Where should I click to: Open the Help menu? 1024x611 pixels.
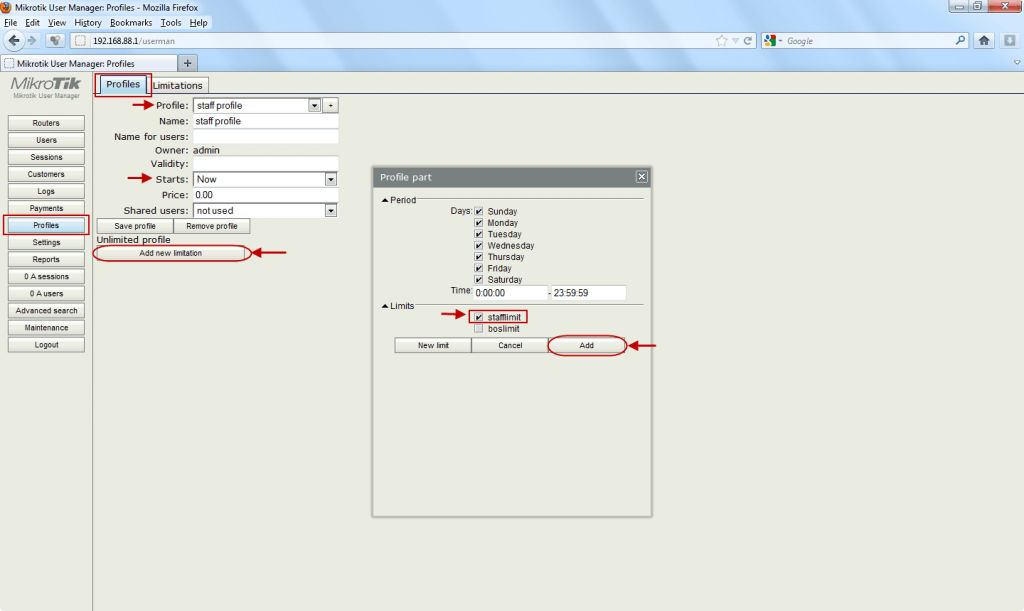tap(199, 23)
